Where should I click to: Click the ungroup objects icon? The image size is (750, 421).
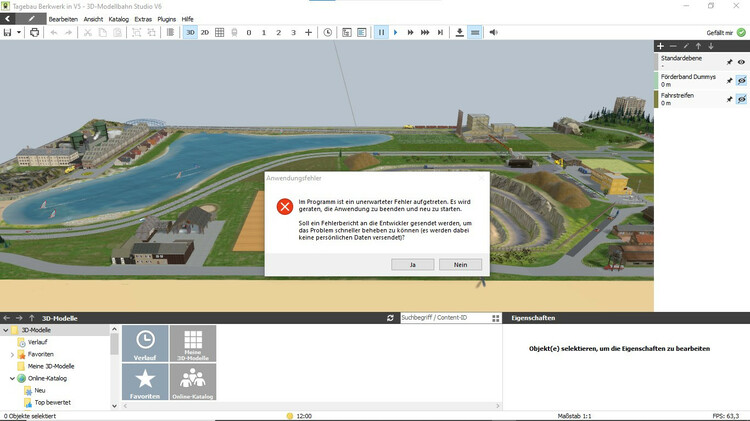tap(151, 33)
